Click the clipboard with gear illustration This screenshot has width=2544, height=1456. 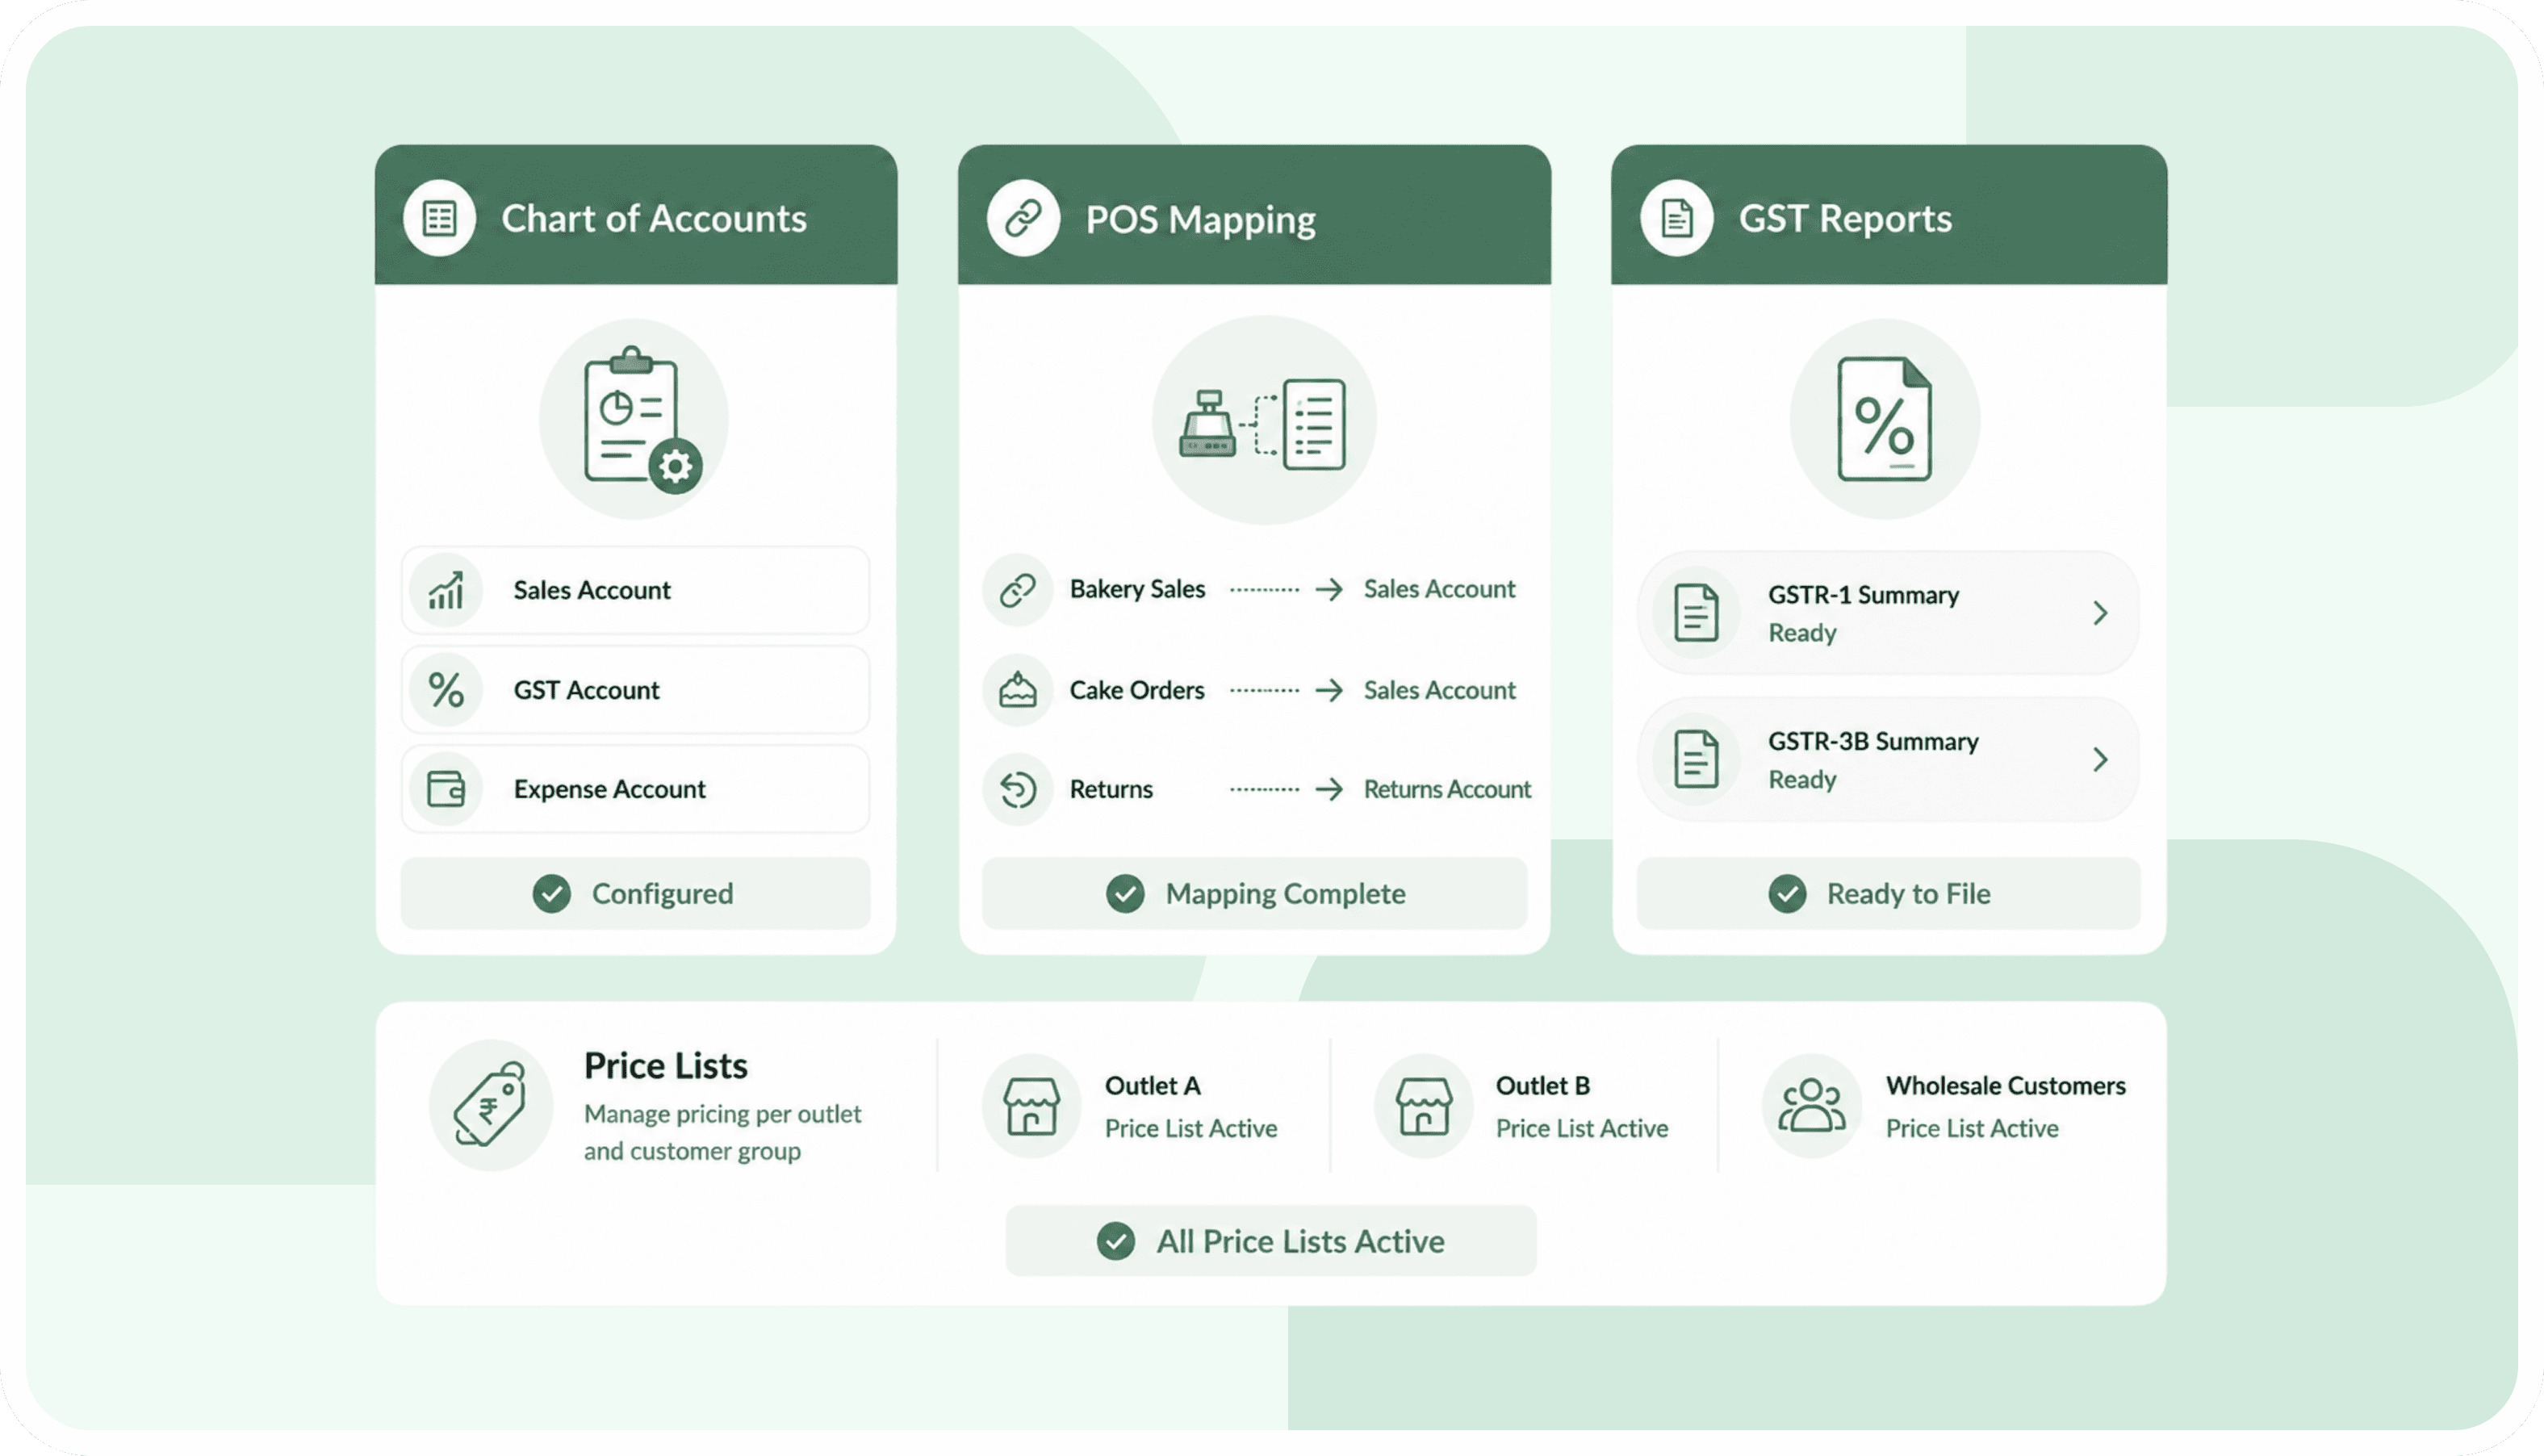(x=634, y=419)
